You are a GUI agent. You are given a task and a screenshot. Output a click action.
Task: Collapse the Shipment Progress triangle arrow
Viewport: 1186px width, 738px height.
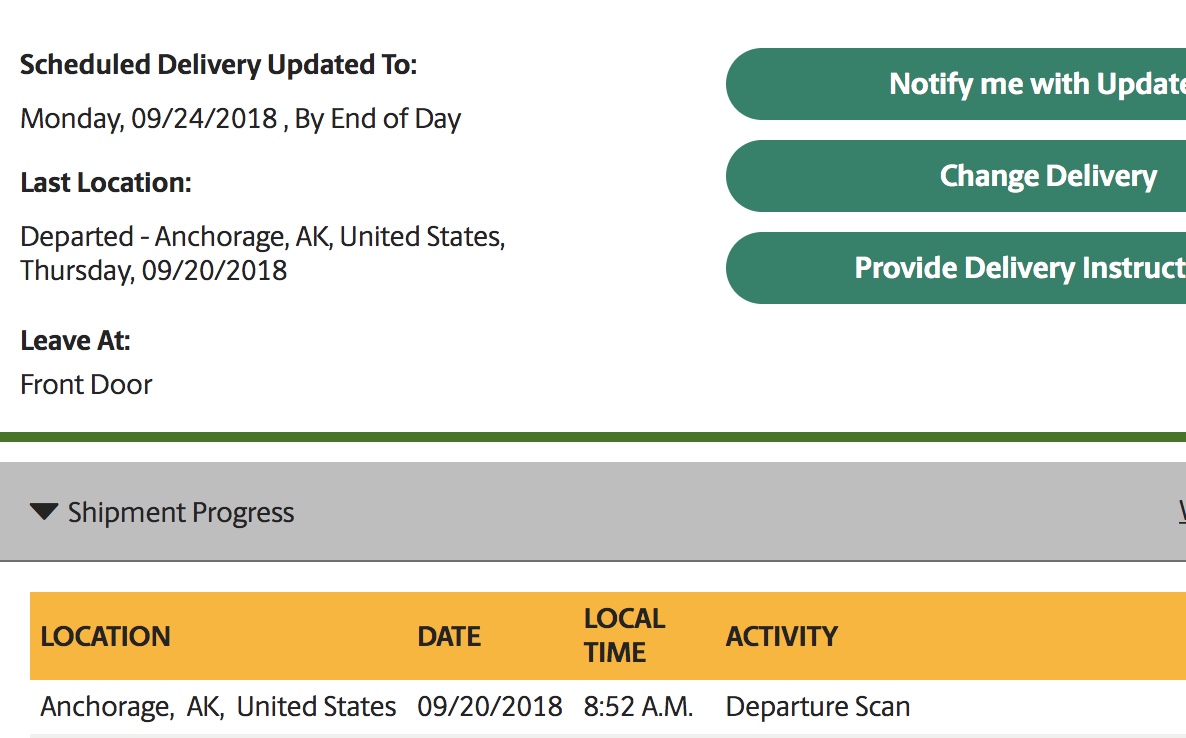[x=44, y=512]
